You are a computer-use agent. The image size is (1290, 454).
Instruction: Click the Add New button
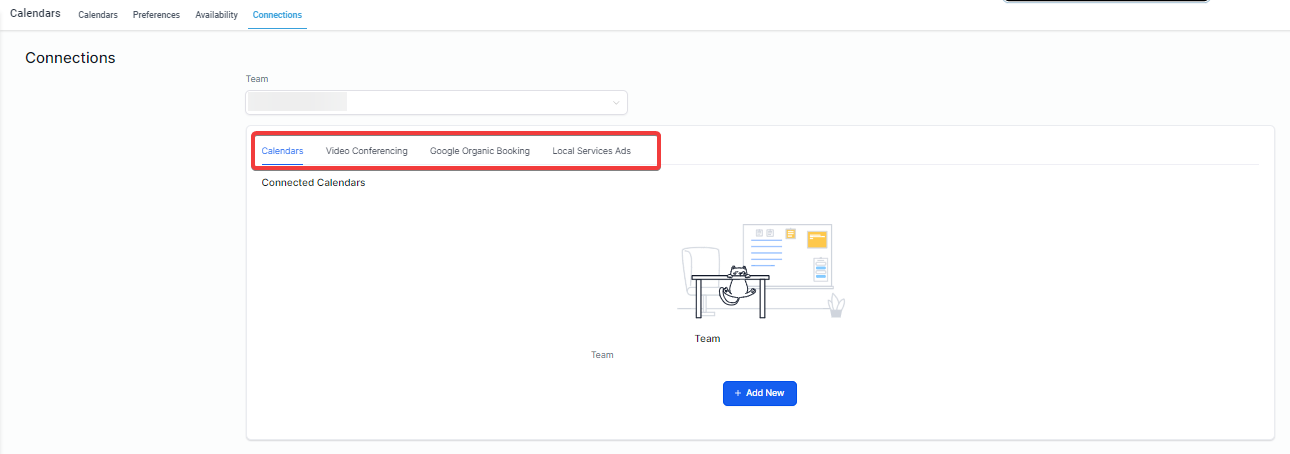(760, 394)
